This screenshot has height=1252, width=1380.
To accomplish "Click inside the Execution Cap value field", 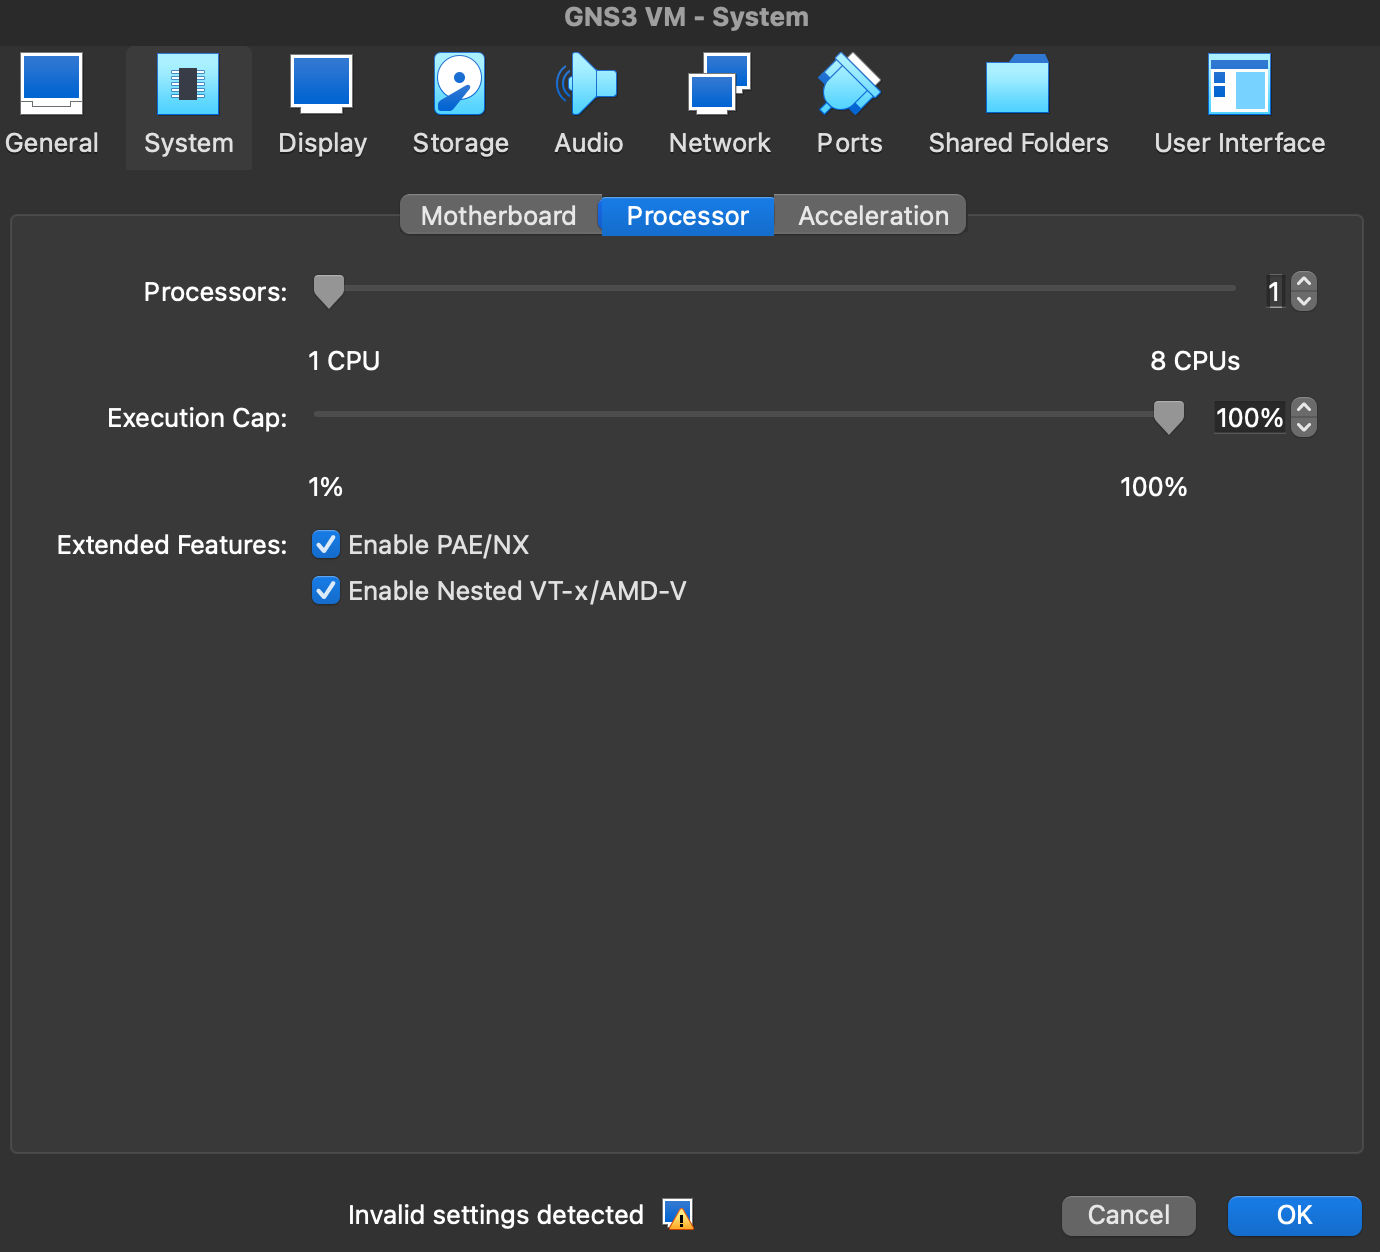I will pyautogui.click(x=1248, y=417).
